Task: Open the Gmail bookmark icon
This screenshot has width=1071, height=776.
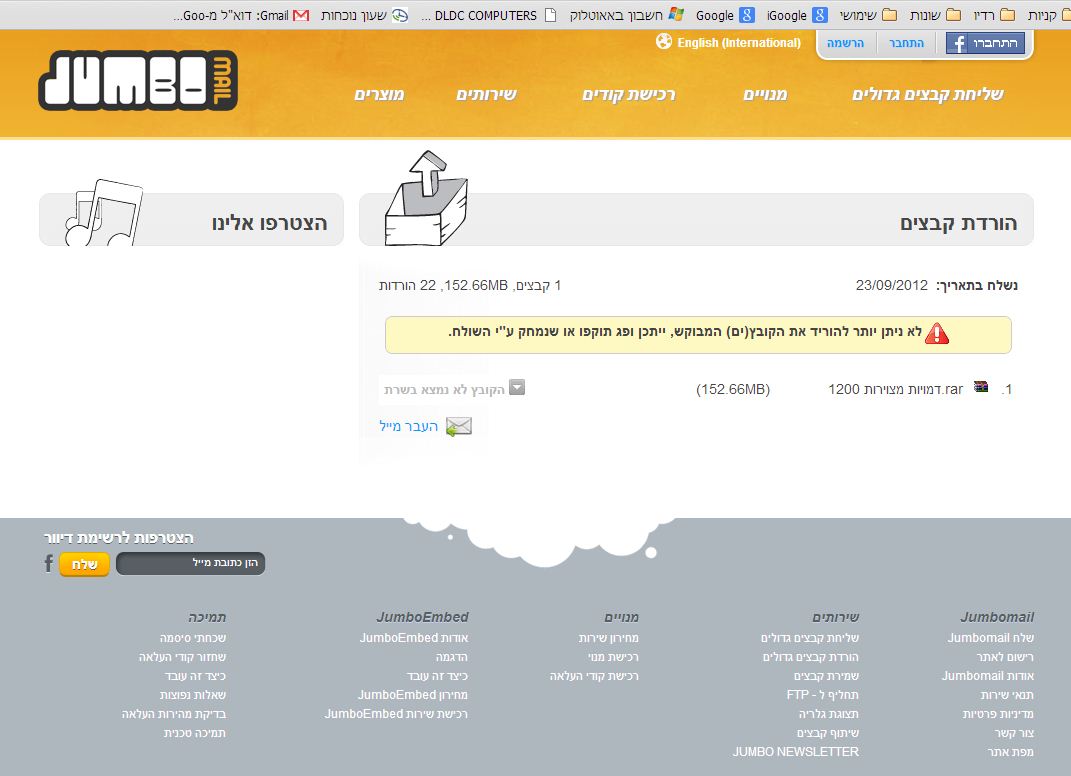Action: point(301,15)
